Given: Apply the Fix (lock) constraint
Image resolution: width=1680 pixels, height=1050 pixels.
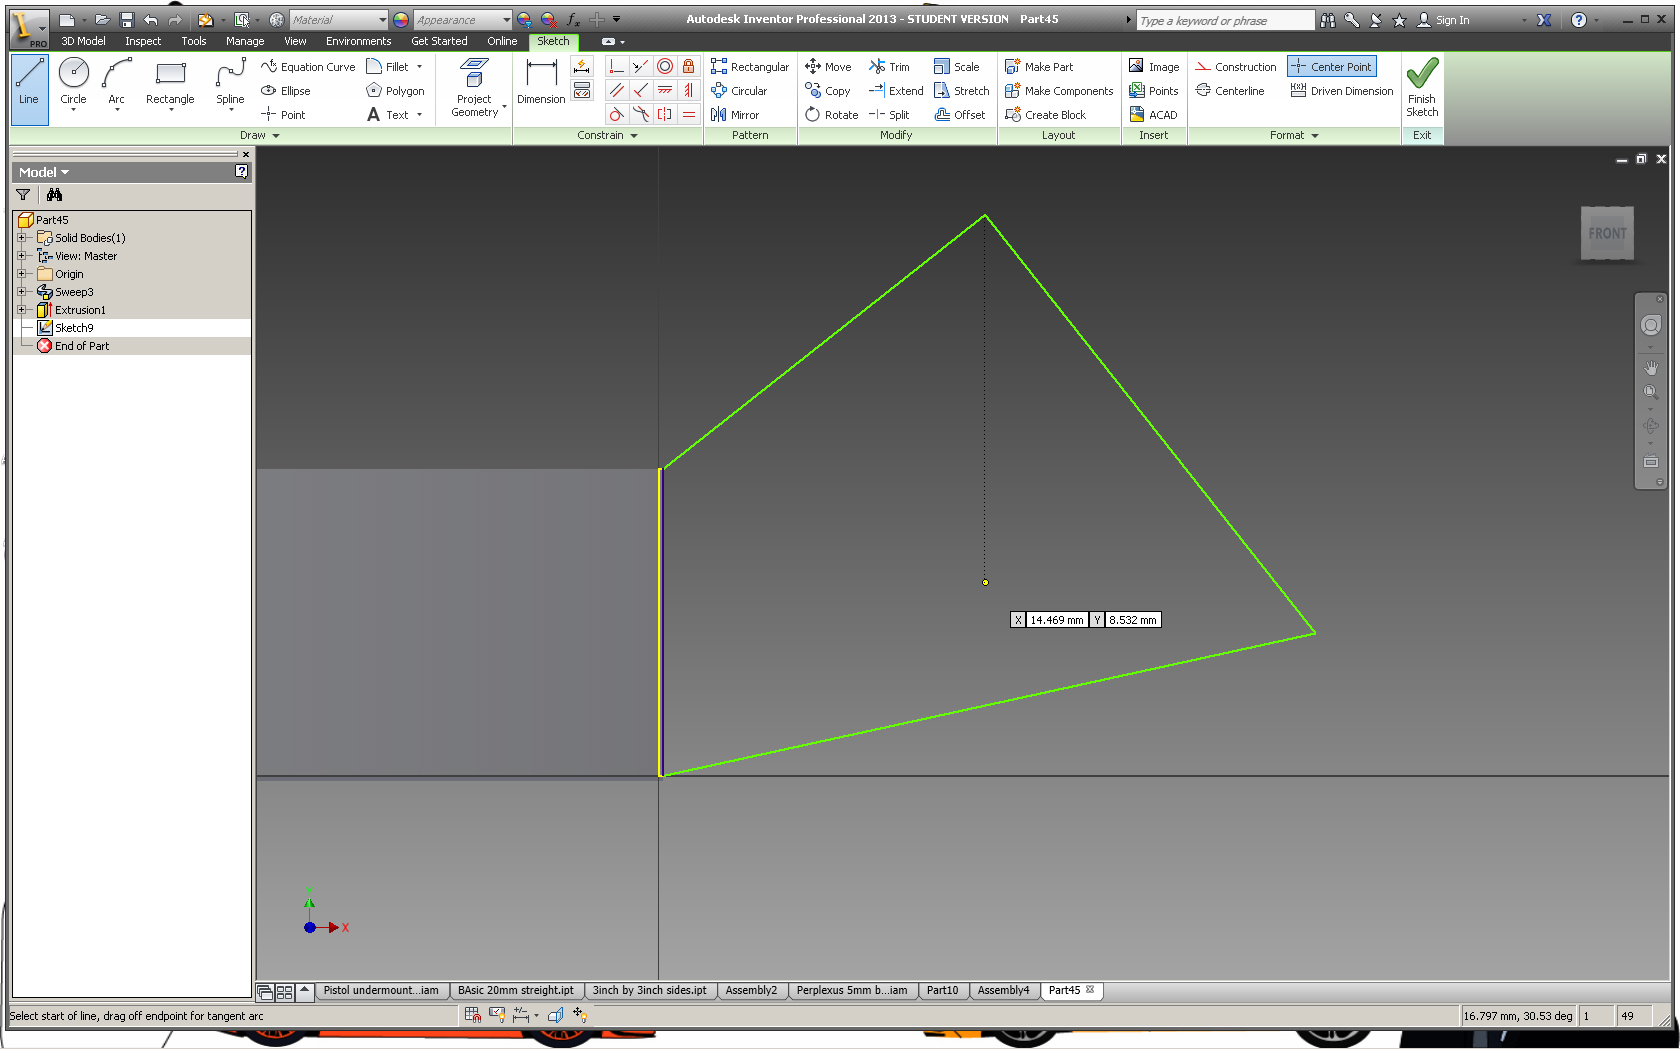Looking at the screenshot, I should pos(689,66).
